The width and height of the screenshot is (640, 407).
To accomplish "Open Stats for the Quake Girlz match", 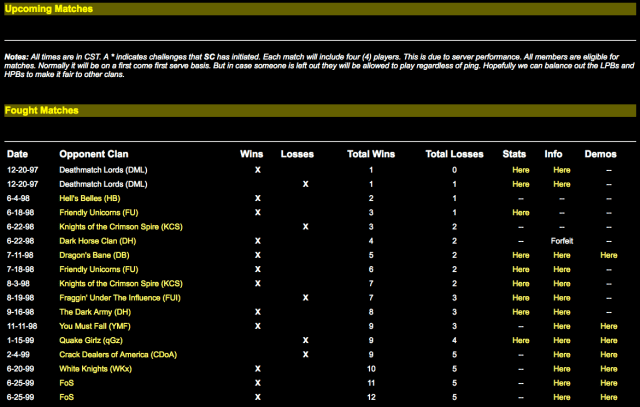I will click(521, 340).
